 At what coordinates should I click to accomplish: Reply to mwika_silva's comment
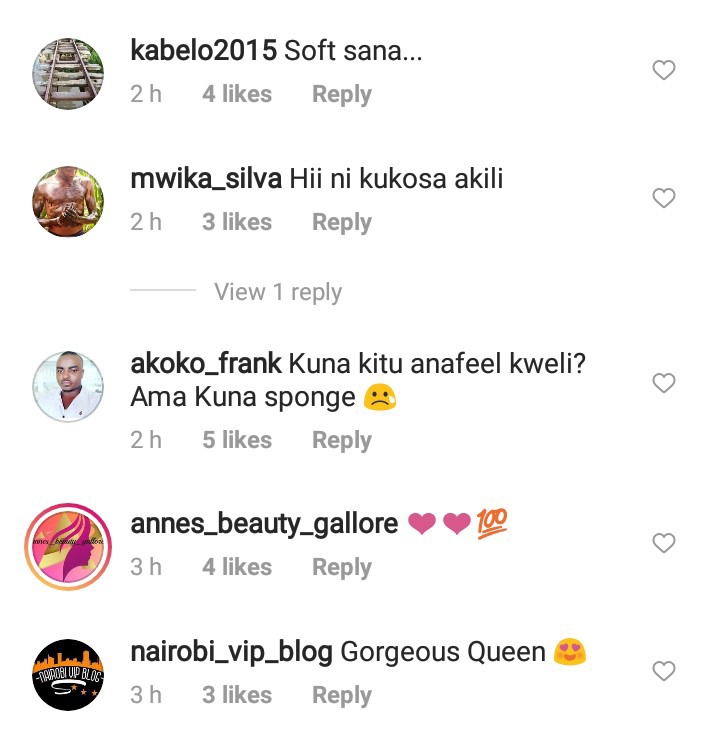coord(341,222)
